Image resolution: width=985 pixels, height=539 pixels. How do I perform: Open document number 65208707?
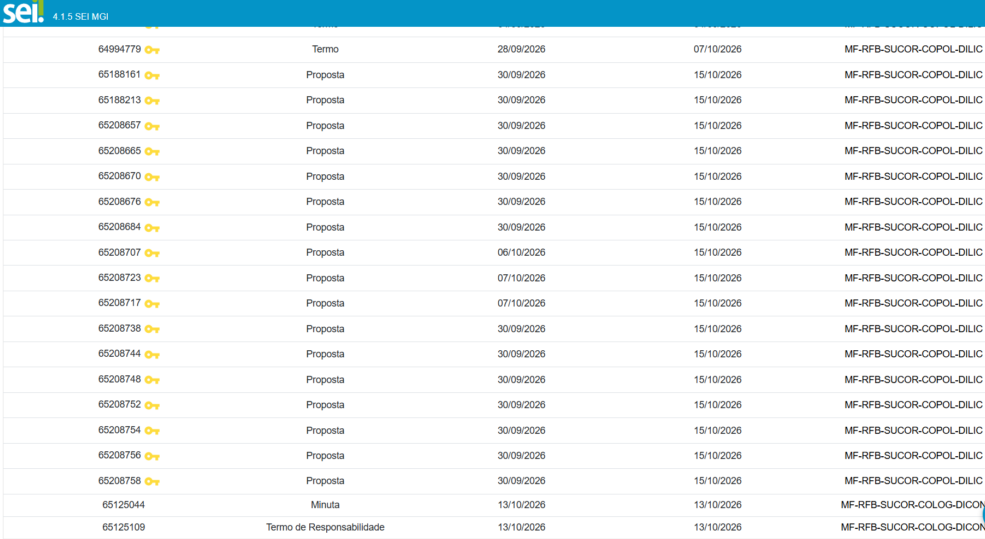tap(119, 252)
